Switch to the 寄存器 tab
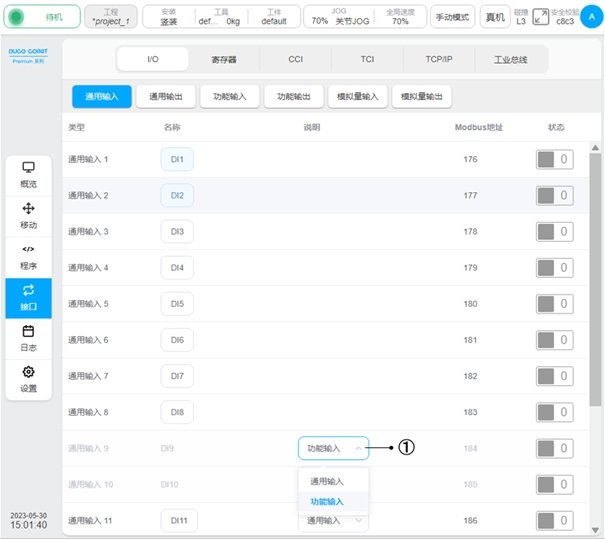This screenshot has width=605, height=539. click(x=224, y=60)
